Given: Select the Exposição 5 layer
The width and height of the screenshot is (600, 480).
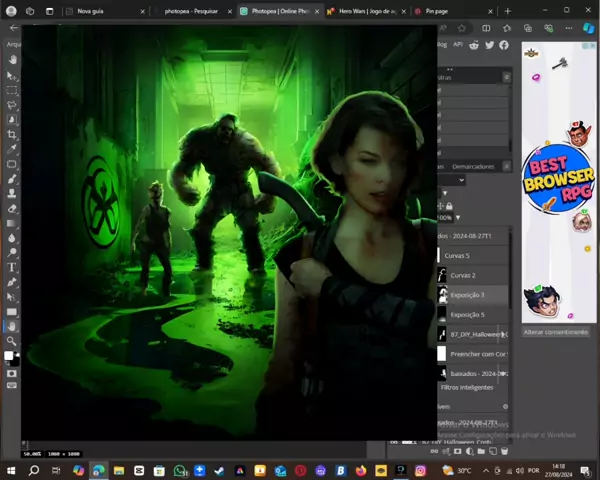Looking at the screenshot, I should coord(473,315).
